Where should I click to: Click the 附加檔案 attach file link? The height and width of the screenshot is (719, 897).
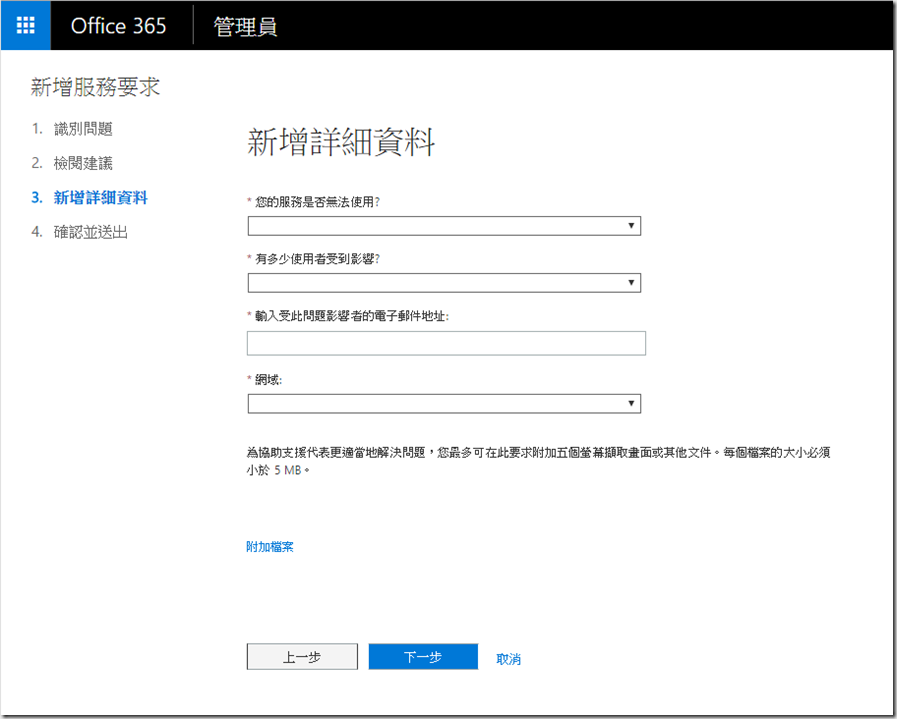click(270, 547)
